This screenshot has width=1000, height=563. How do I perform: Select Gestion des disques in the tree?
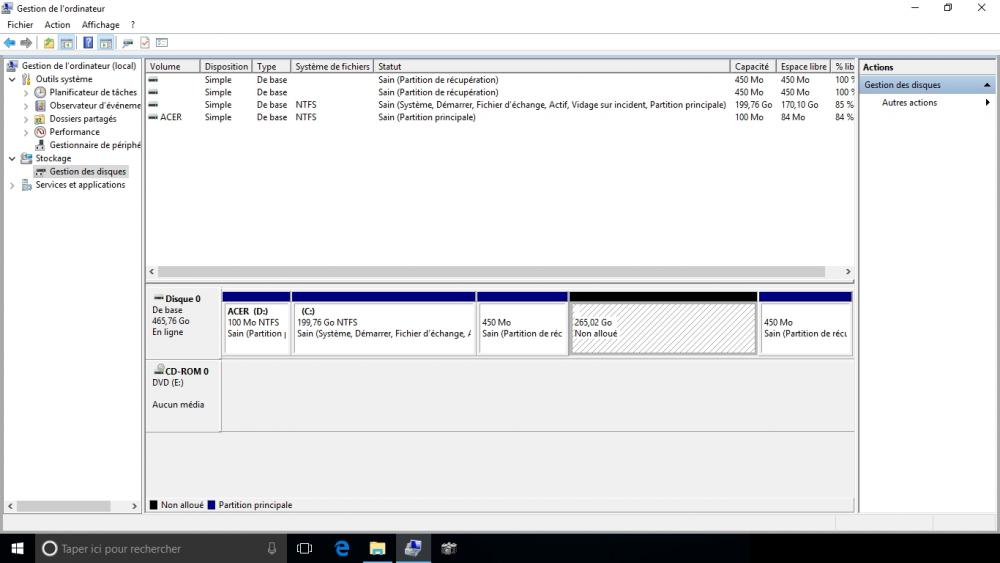pos(87,172)
